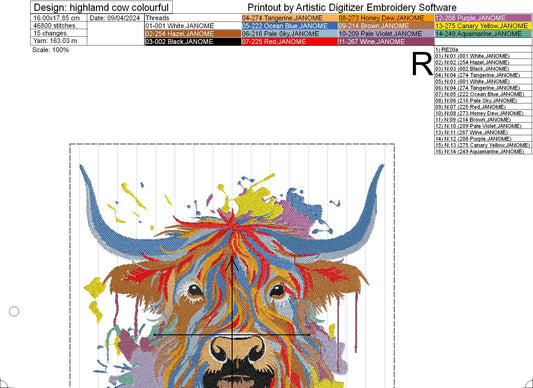Click the 'Scale: 100%' label
This screenshot has height=388, width=533.
50,50
